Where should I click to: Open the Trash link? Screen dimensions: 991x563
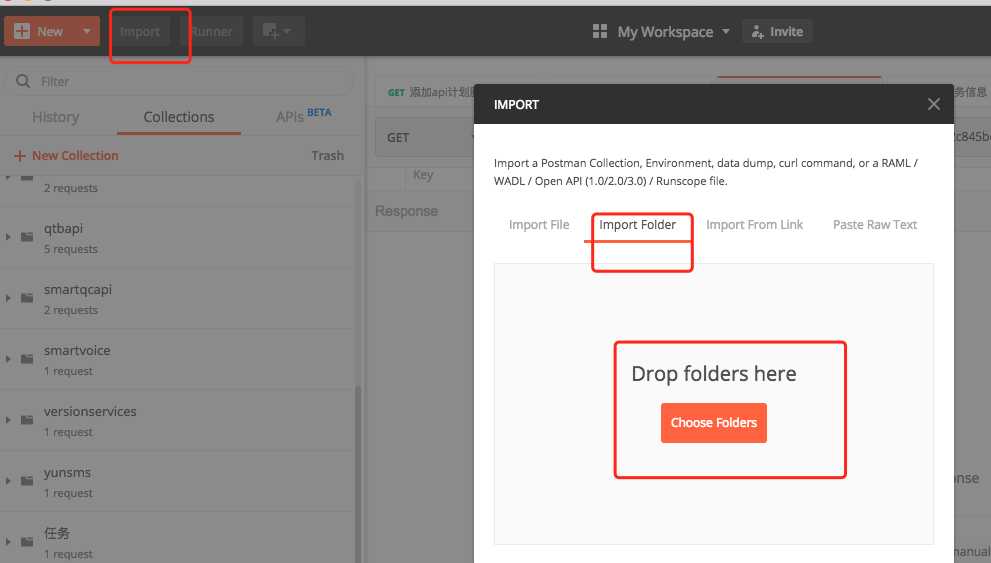coord(327,155)
